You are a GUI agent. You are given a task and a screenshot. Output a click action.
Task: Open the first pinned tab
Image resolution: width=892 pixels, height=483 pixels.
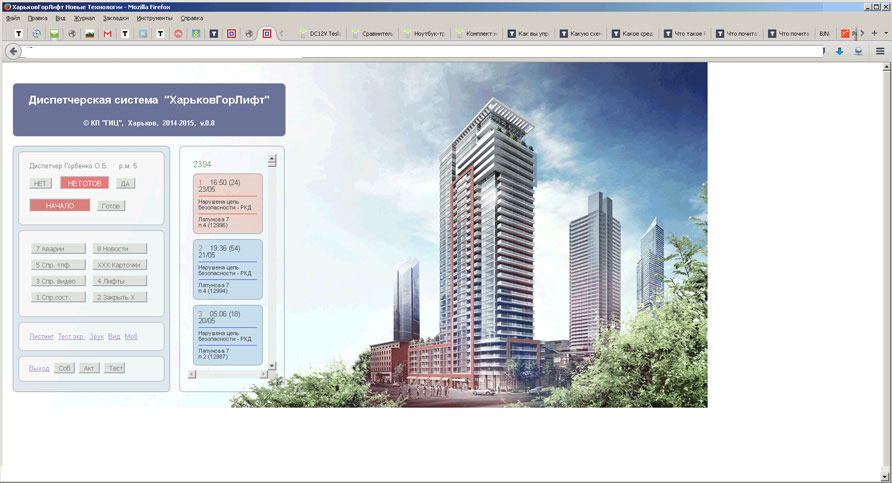[x=18, y=34]
